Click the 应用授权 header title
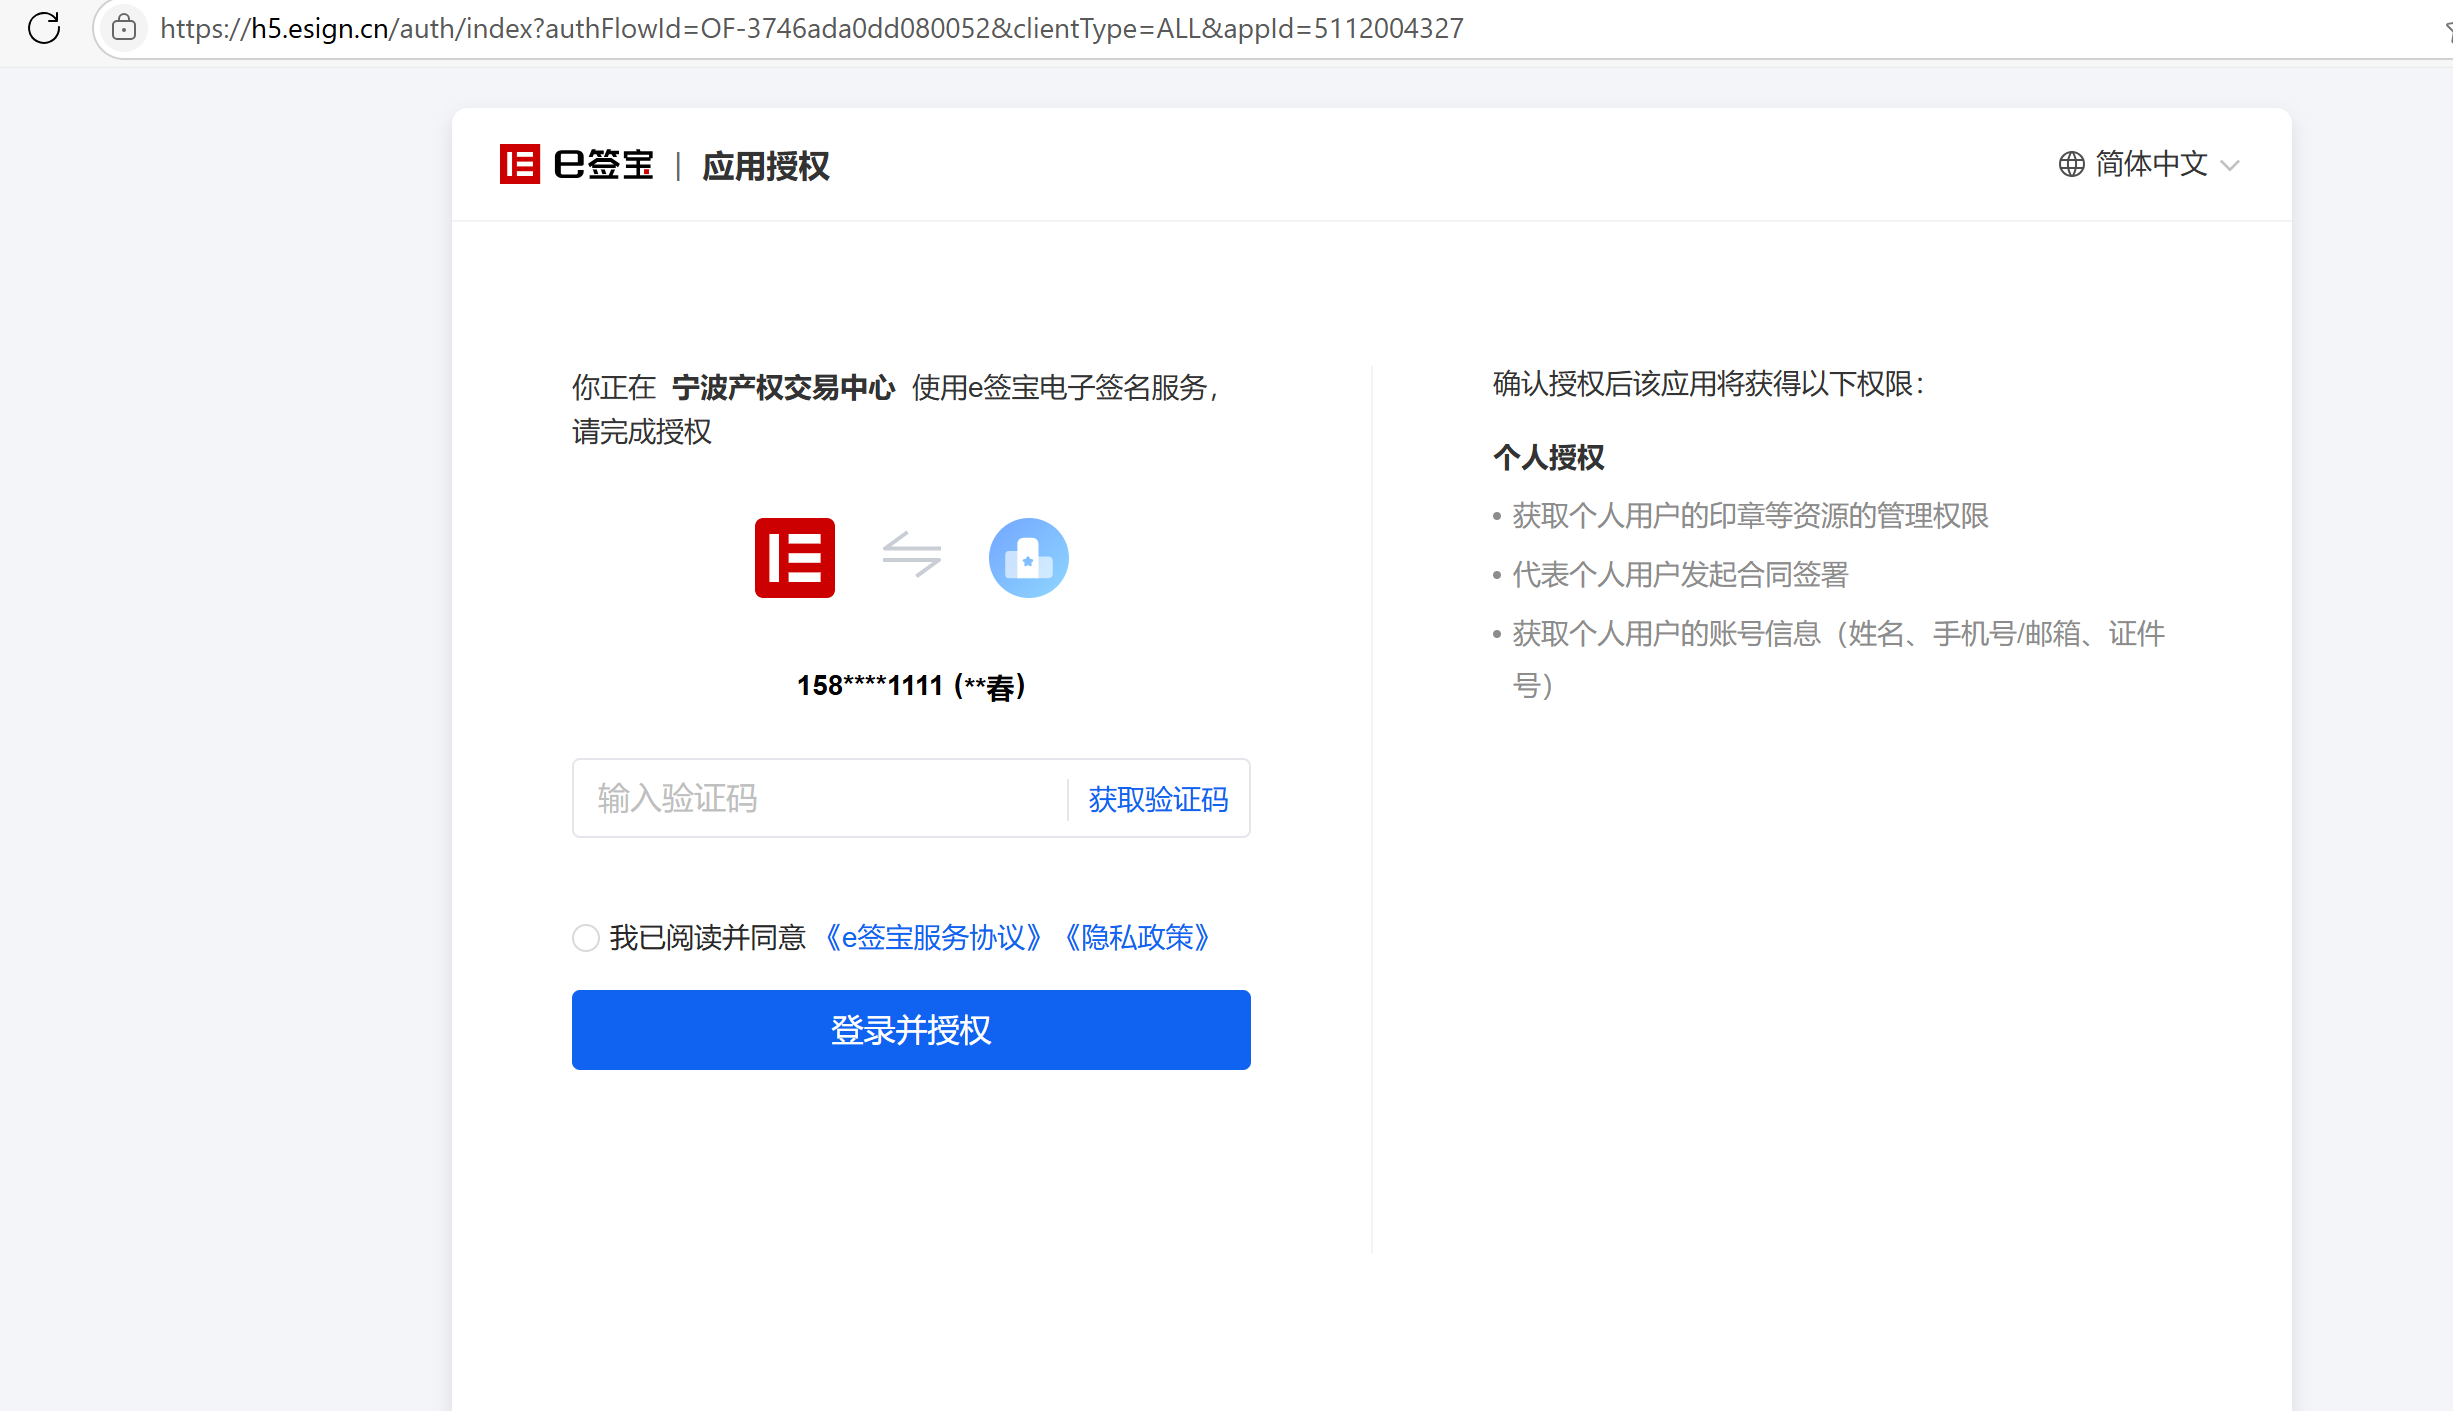Screen dimensions: 2453x1411 pyautogui.click(x=766, y=166)
